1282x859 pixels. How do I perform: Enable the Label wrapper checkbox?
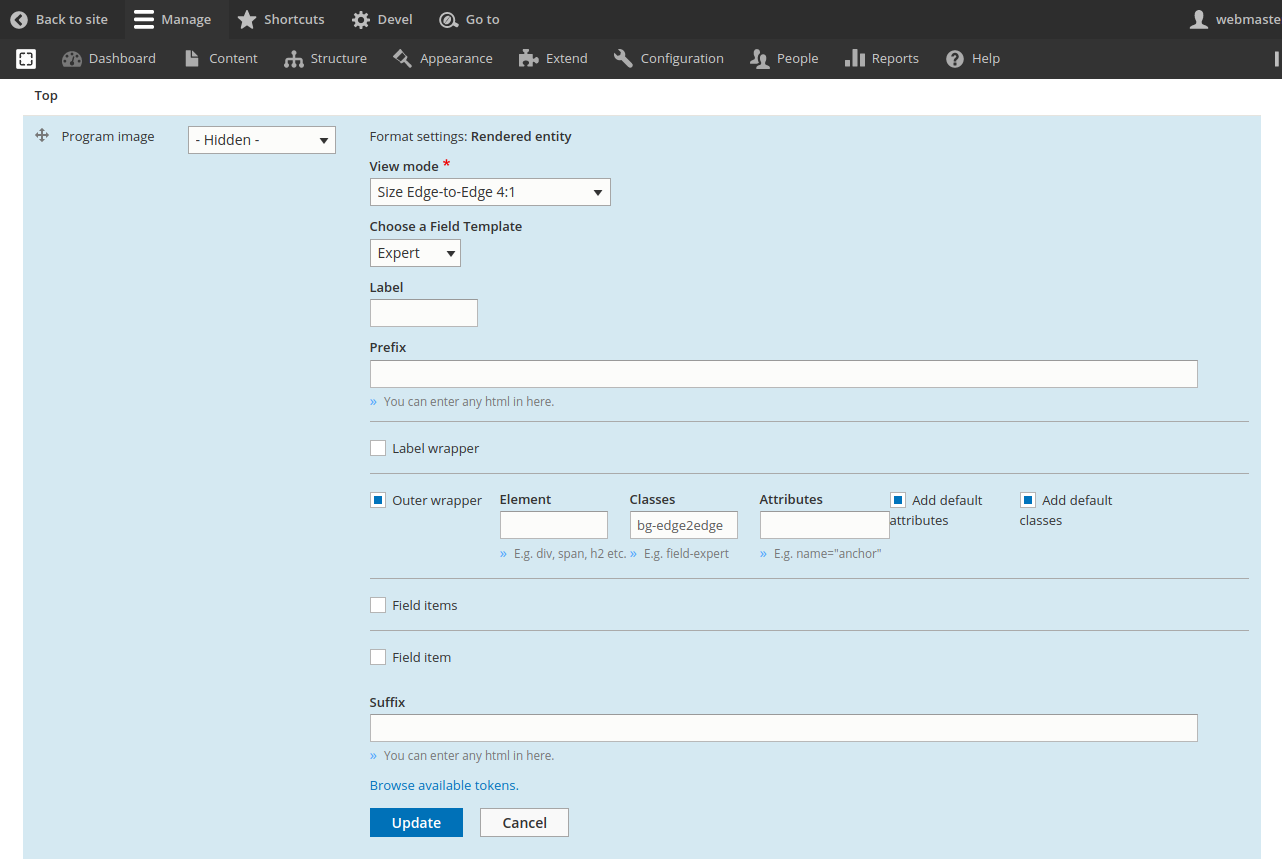point(378,448)
